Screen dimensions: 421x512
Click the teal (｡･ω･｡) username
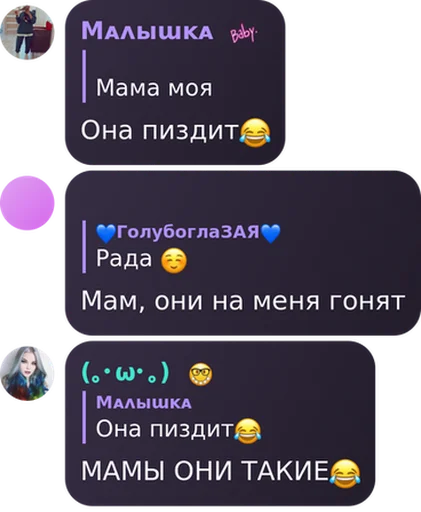point(126,373)
